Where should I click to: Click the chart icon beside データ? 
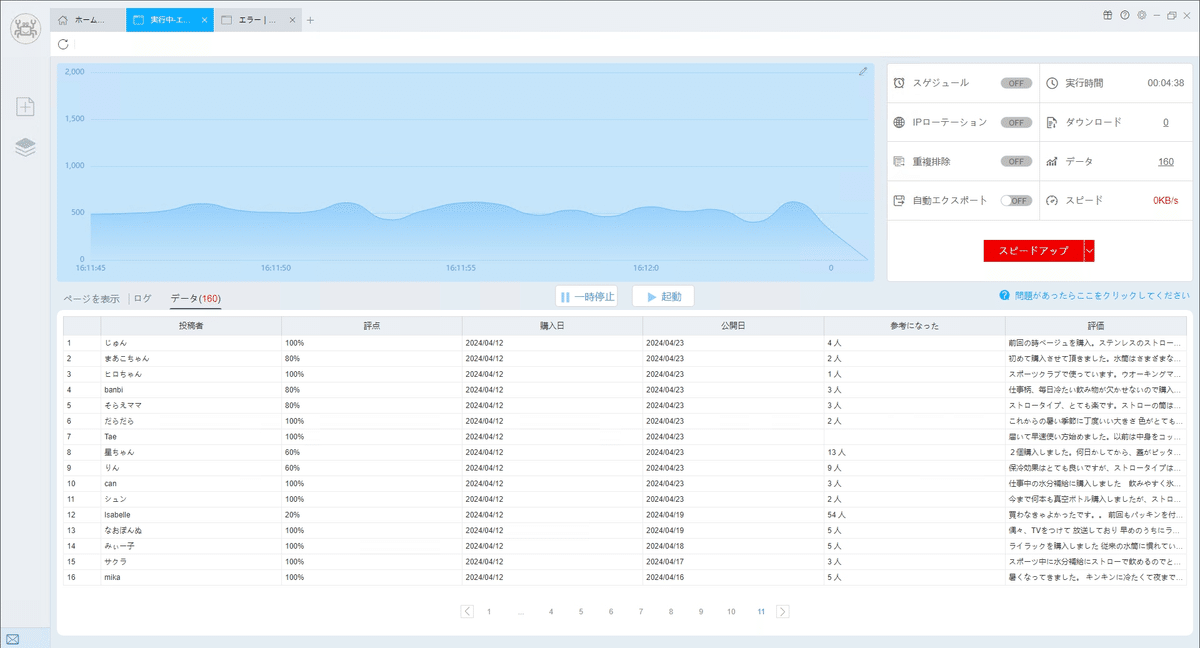point(1051,161)
